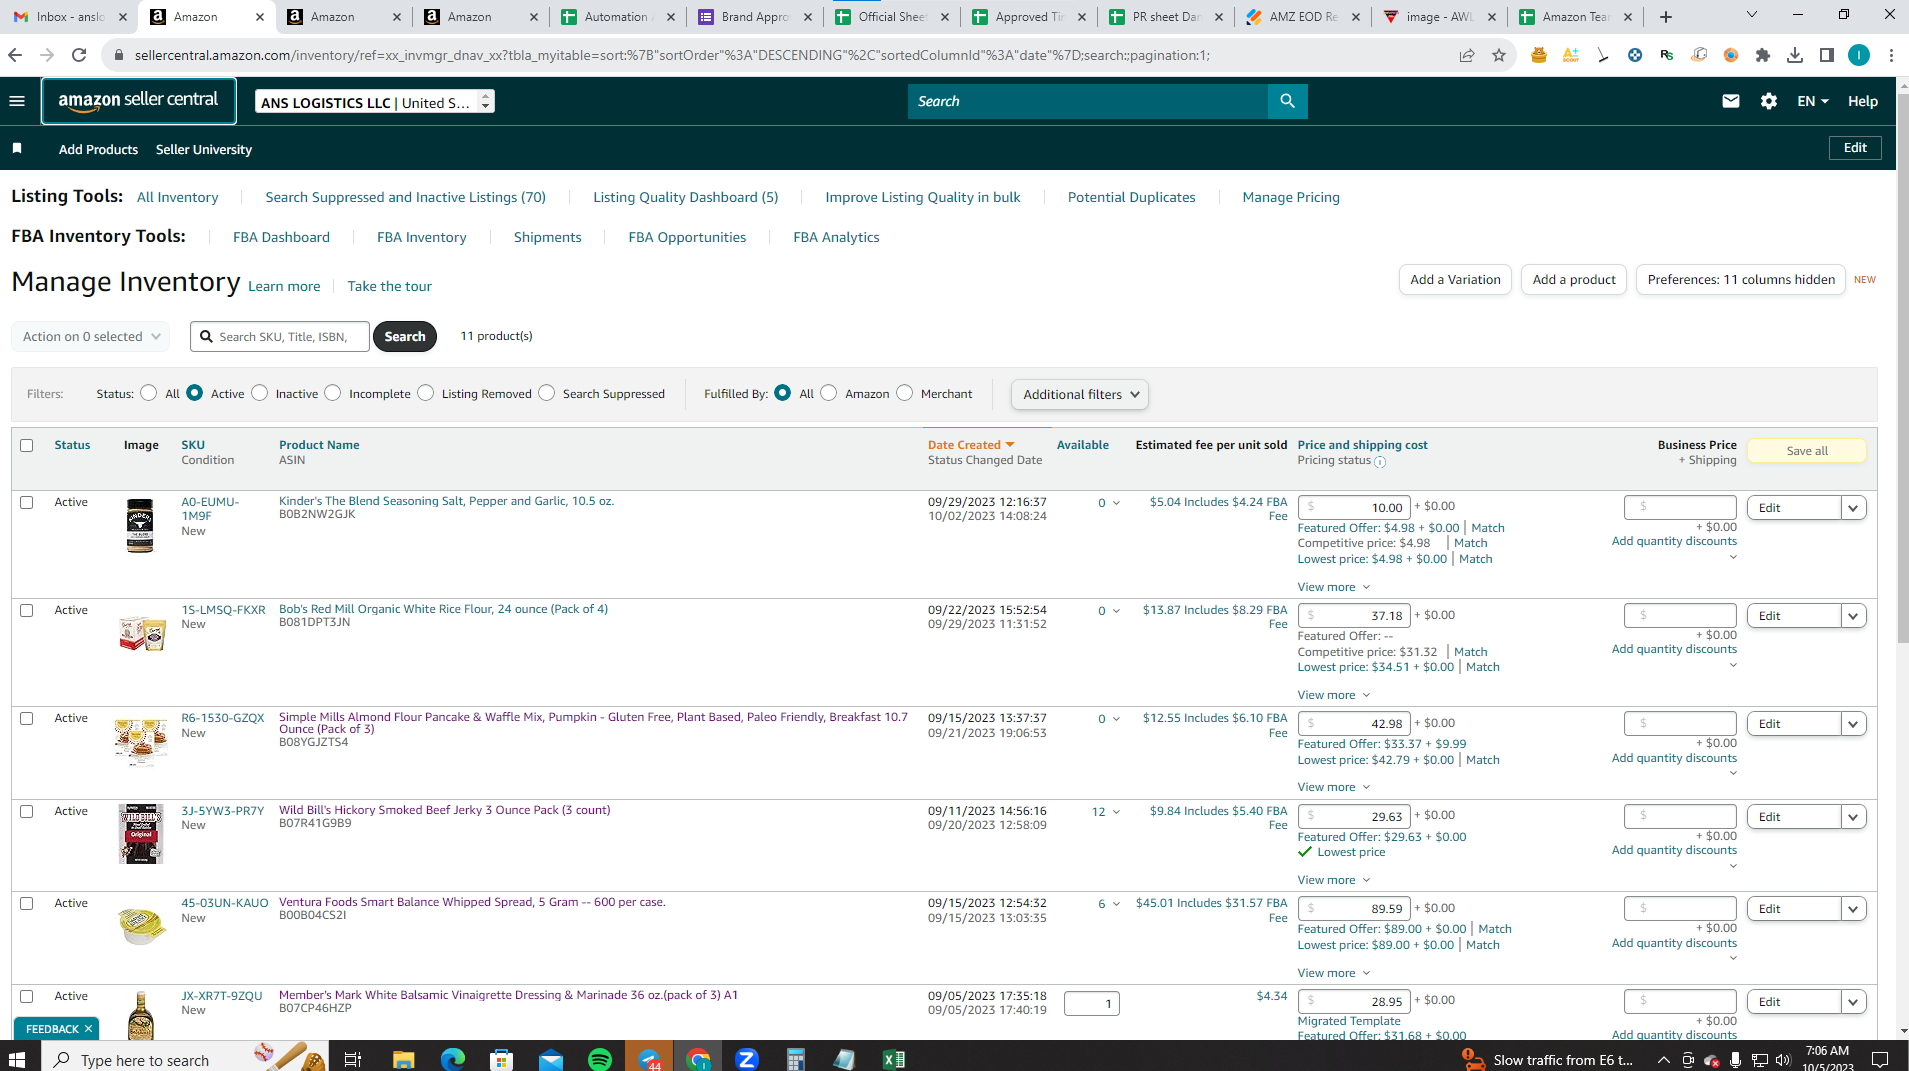The image size is (1909, 1071).
Task: Click the pricing status info icon
Action: [x=1380, y=462]
